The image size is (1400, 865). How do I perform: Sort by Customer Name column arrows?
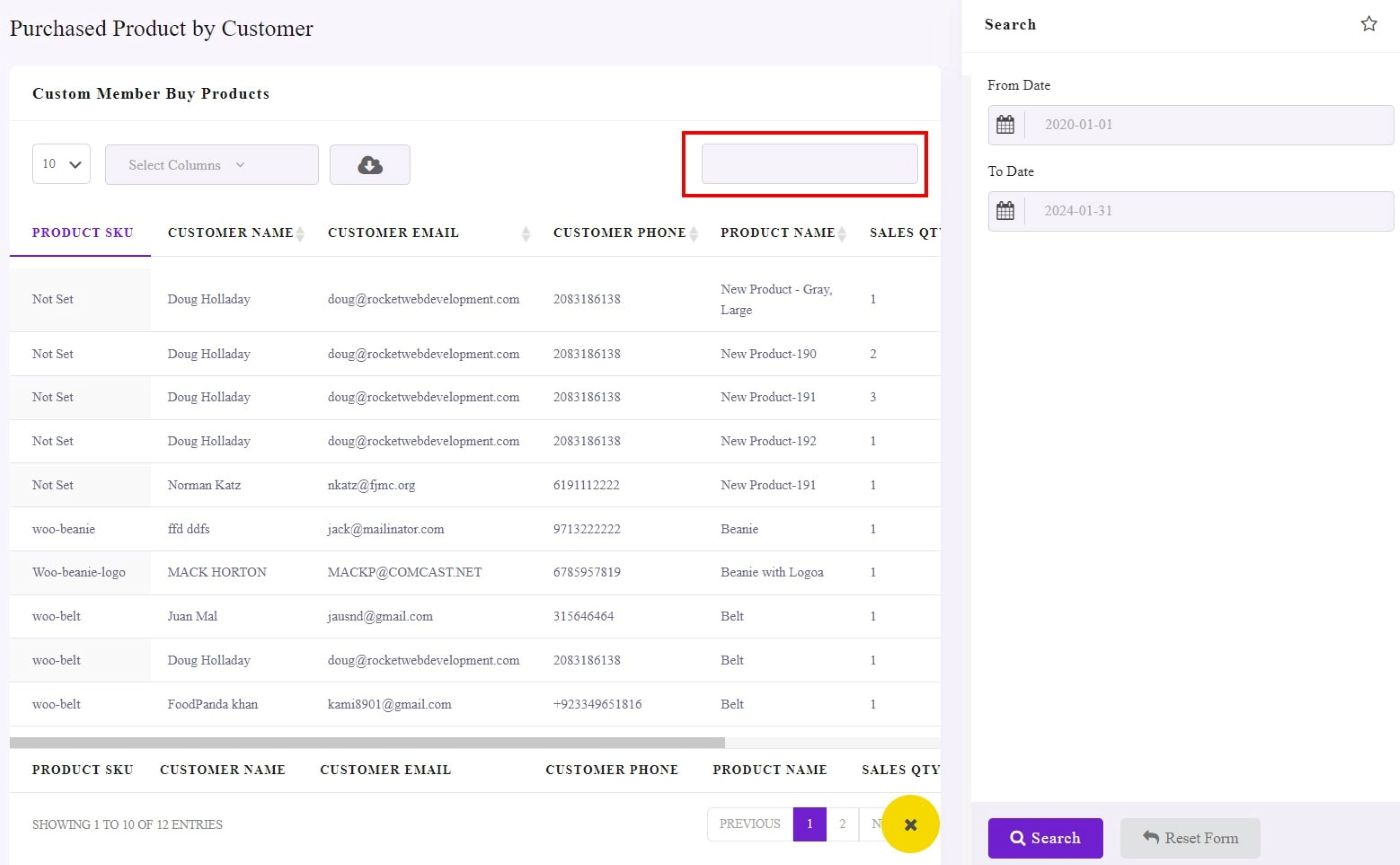[300, 233]
